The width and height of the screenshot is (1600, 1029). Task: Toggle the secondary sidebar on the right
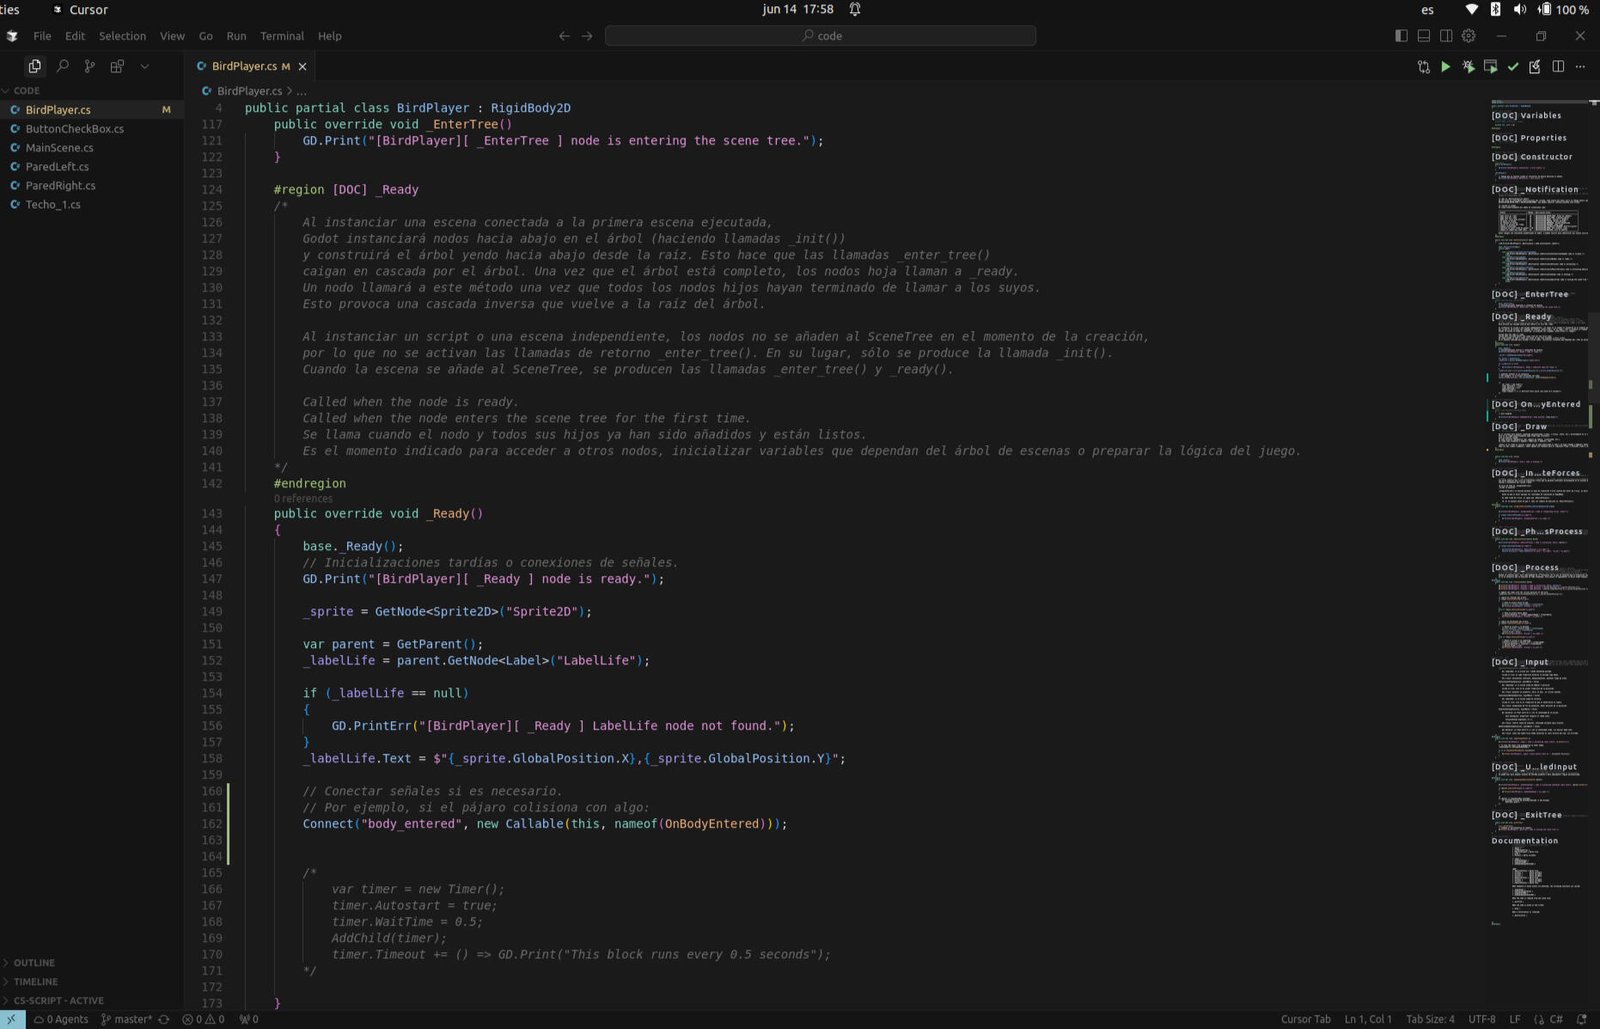click(1446, 36)
